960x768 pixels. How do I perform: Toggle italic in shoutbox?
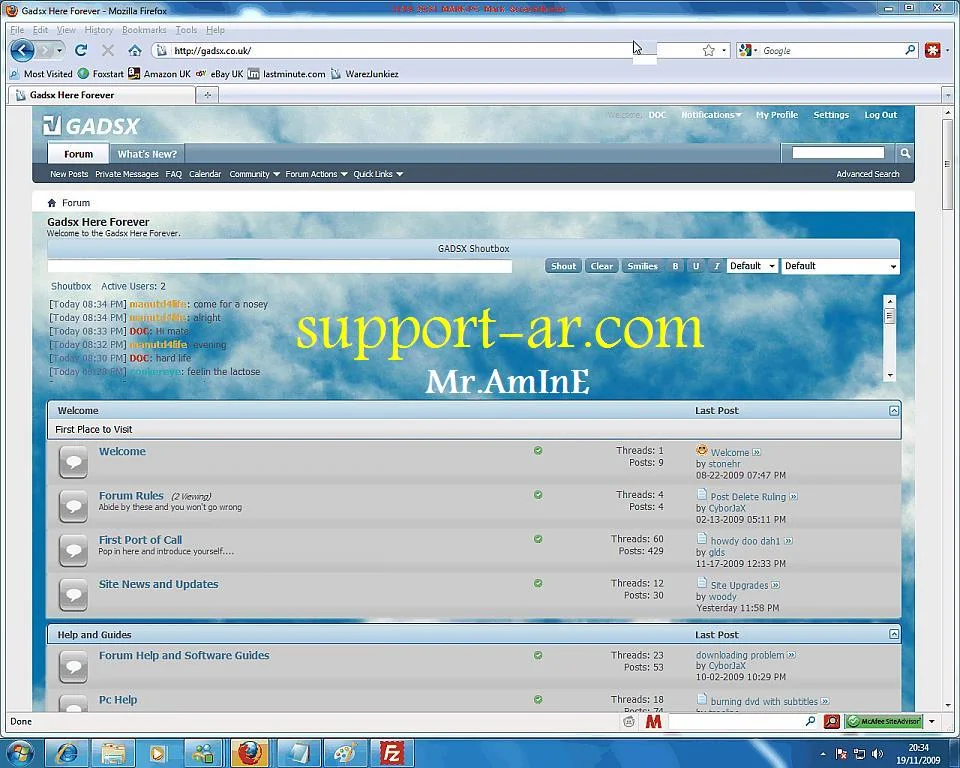[716, 266]
